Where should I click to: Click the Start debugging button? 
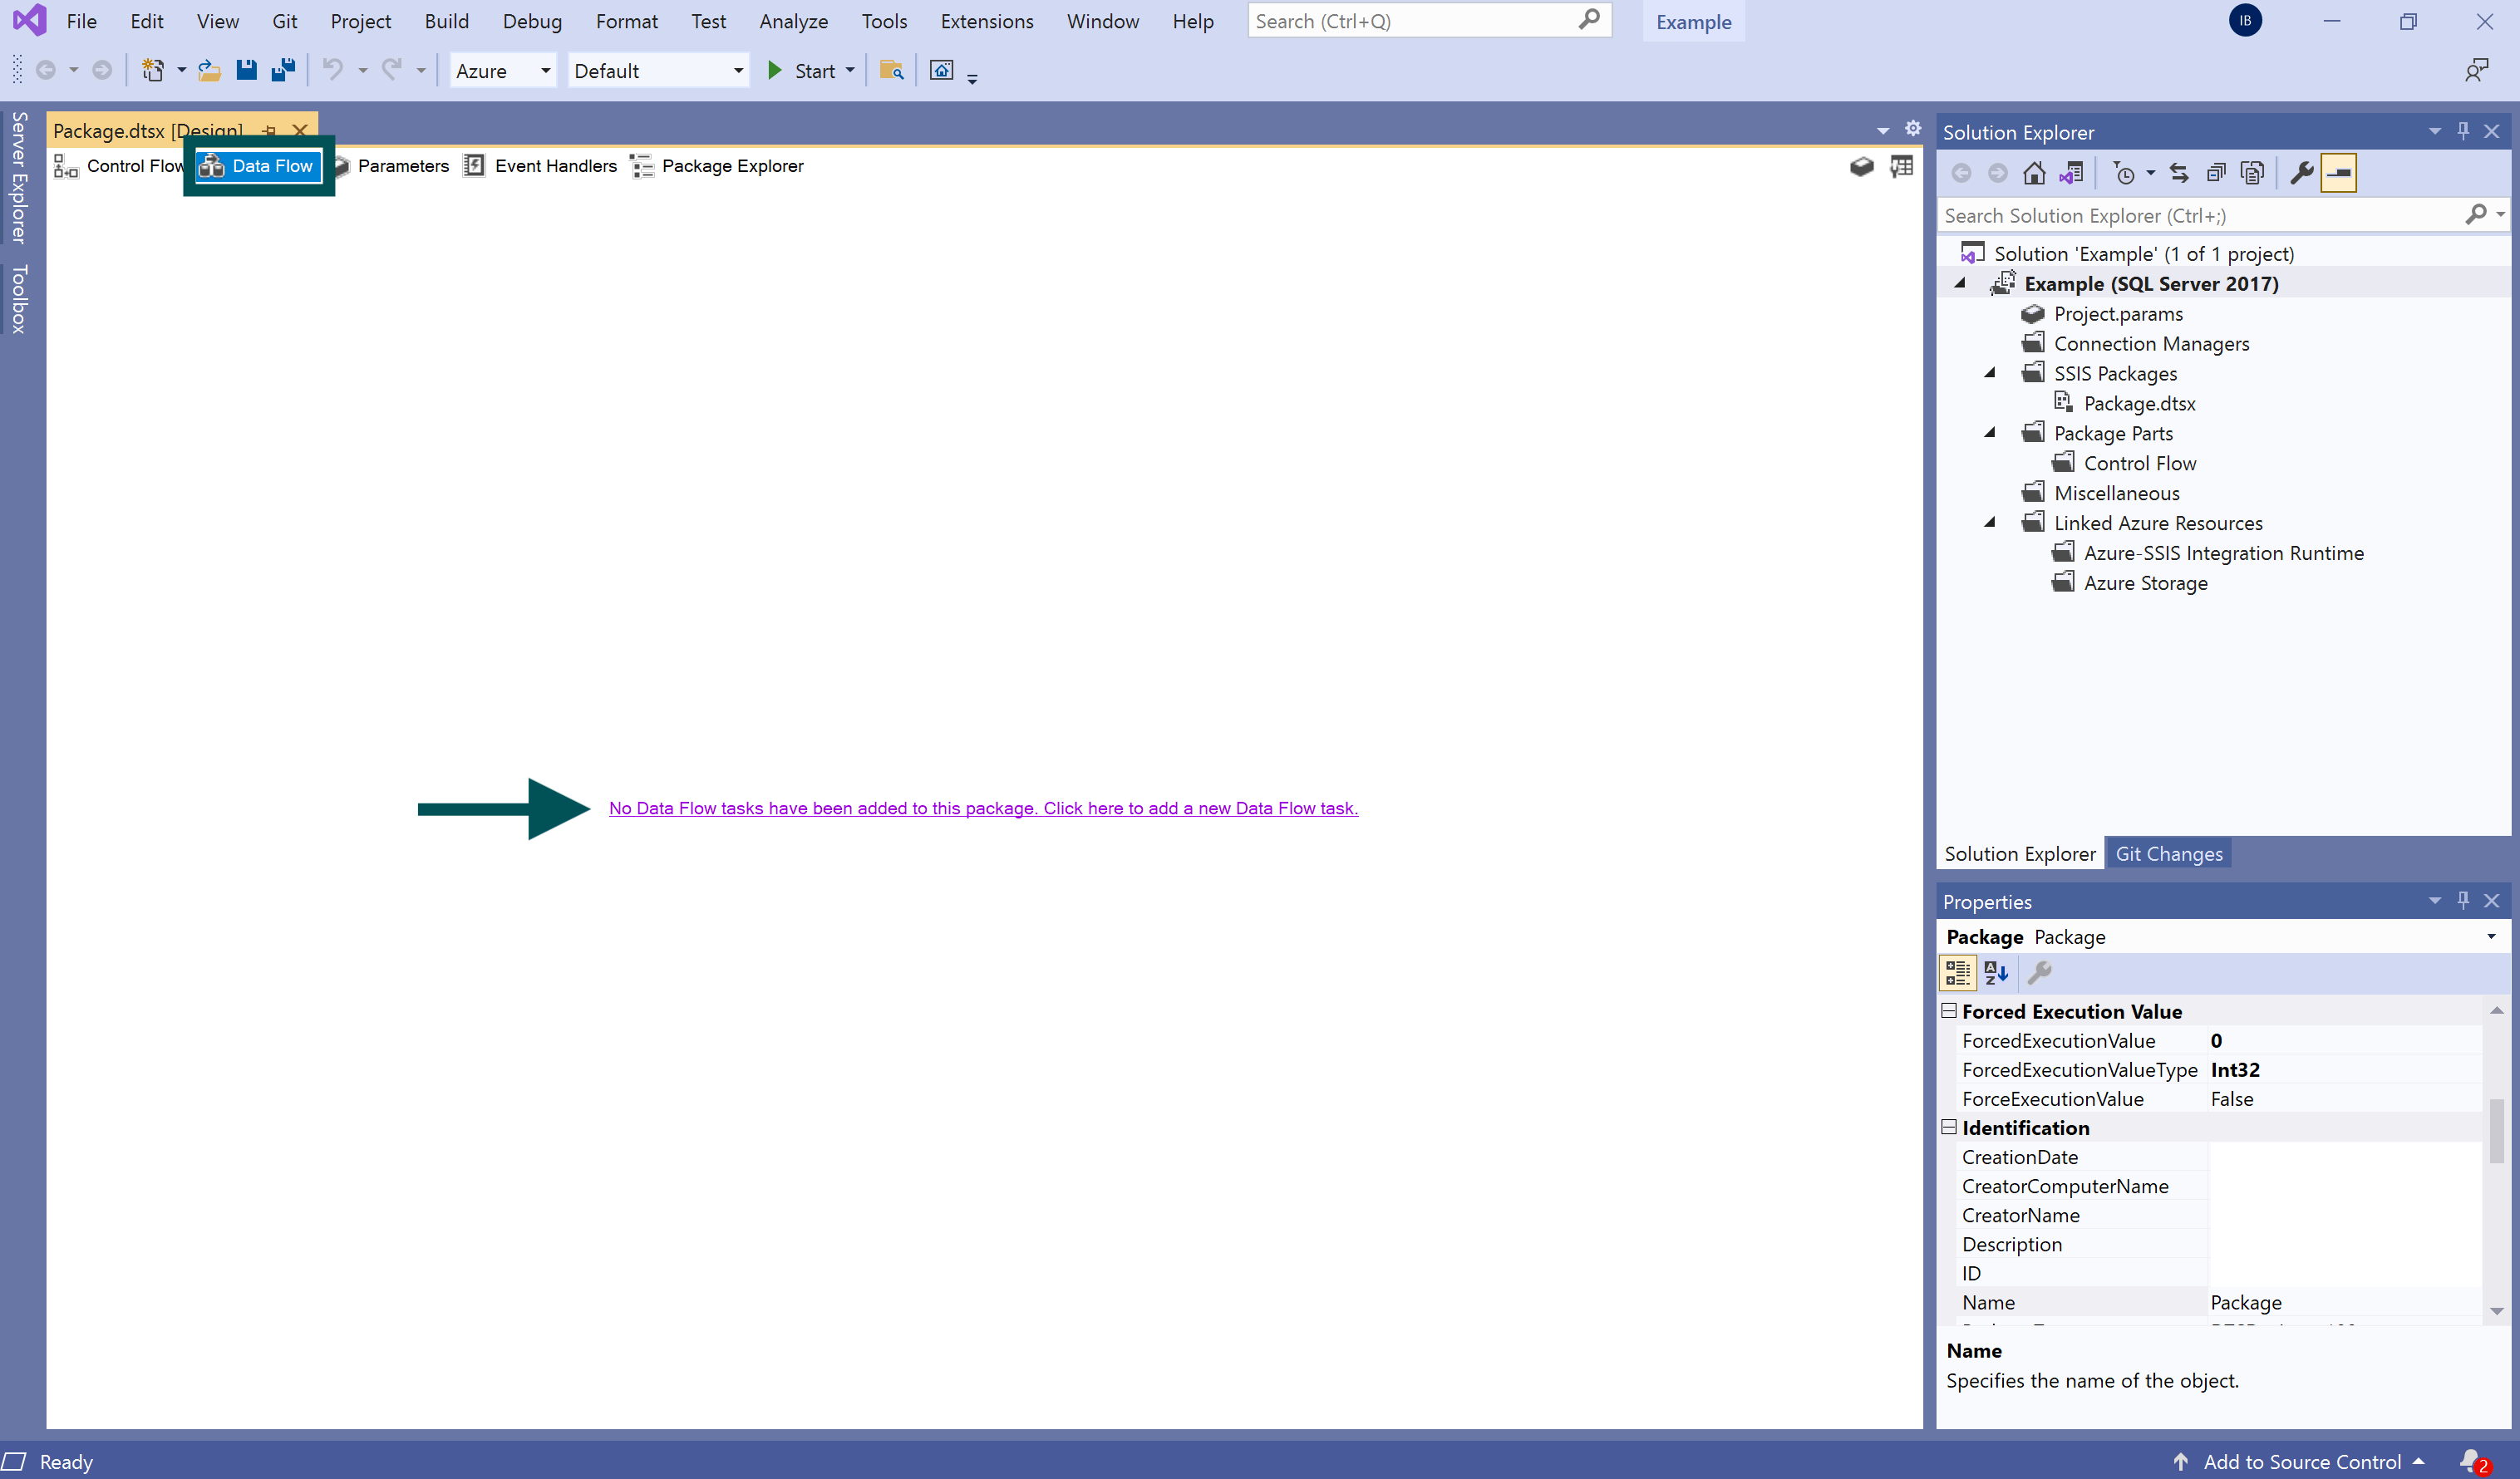click(x=802, y=70)
